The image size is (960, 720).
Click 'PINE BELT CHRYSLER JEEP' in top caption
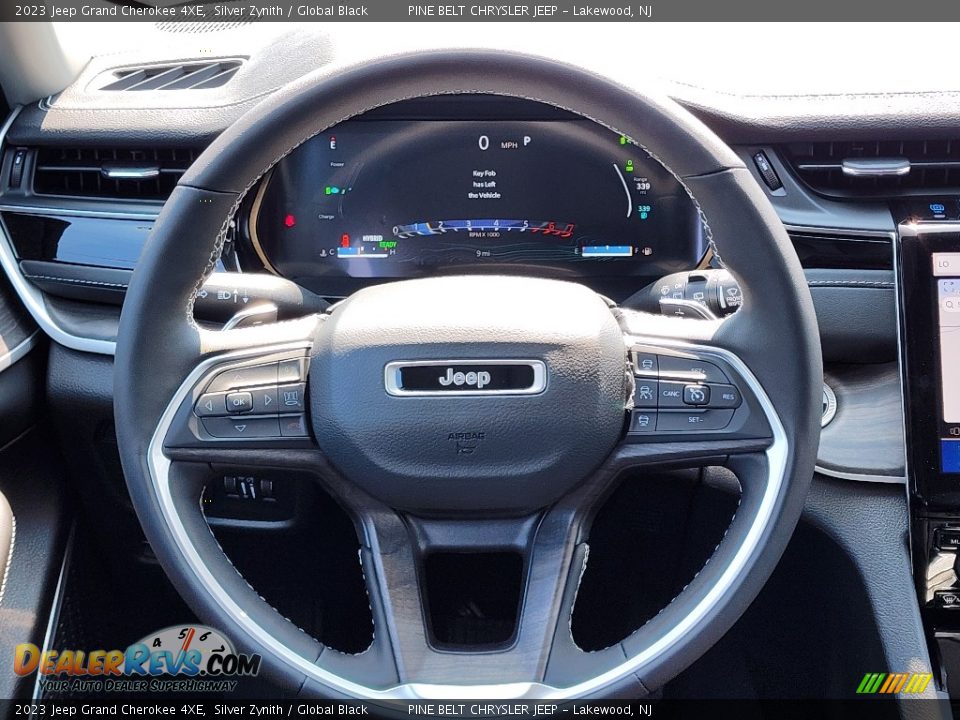(482, 10)
